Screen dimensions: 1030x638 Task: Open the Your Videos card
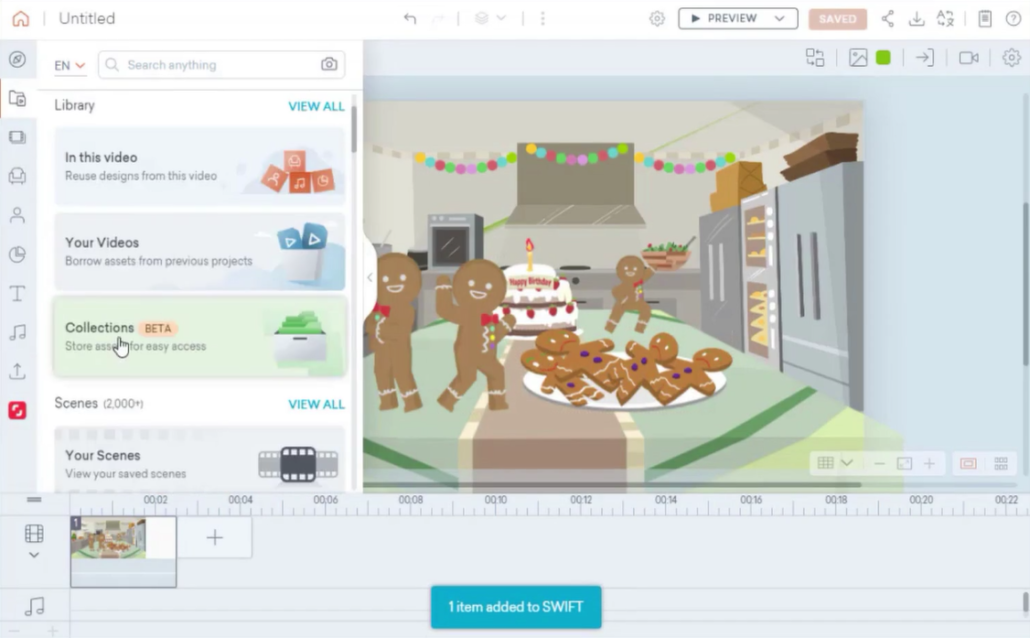(200, 251)
